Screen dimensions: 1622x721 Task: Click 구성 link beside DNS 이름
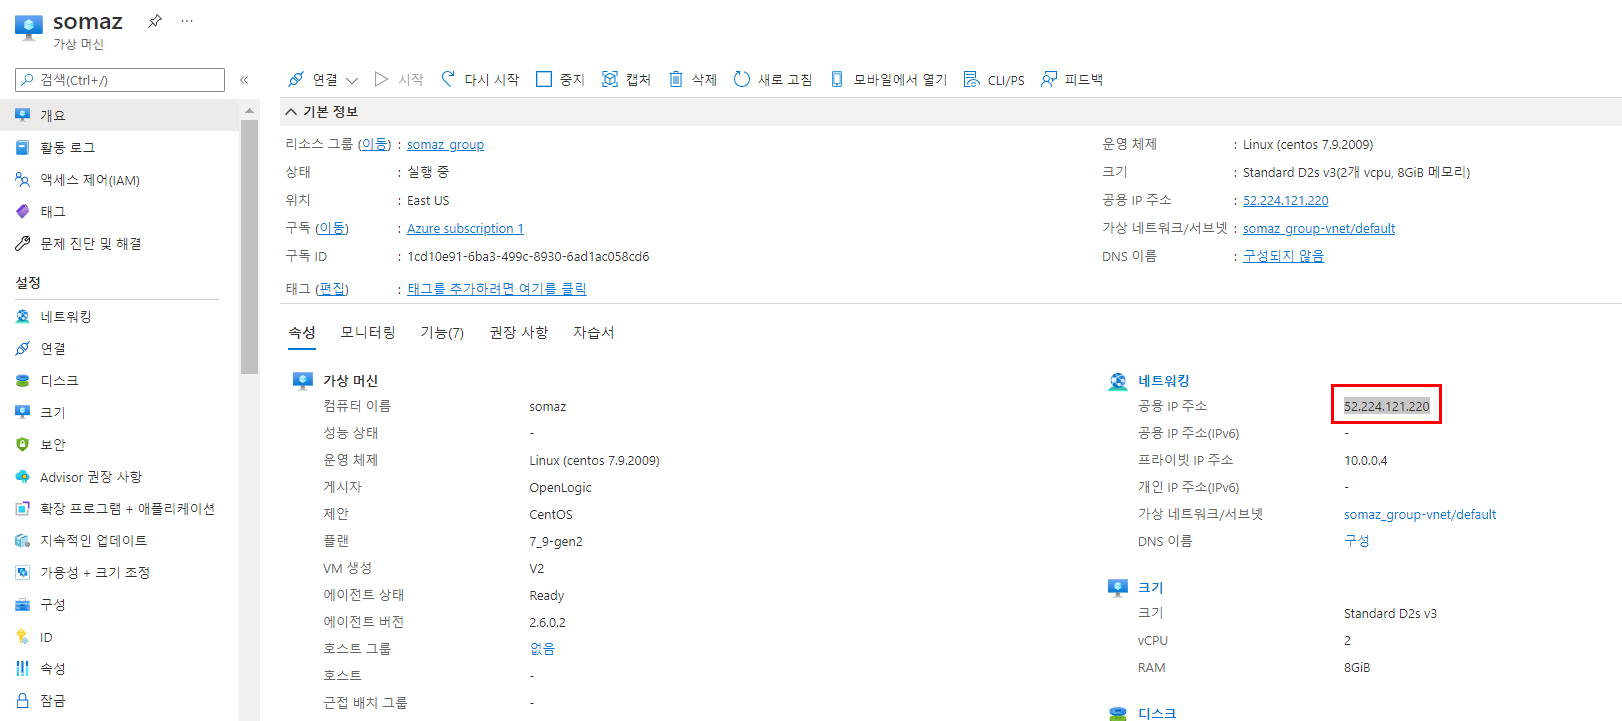pos(1357,540)
